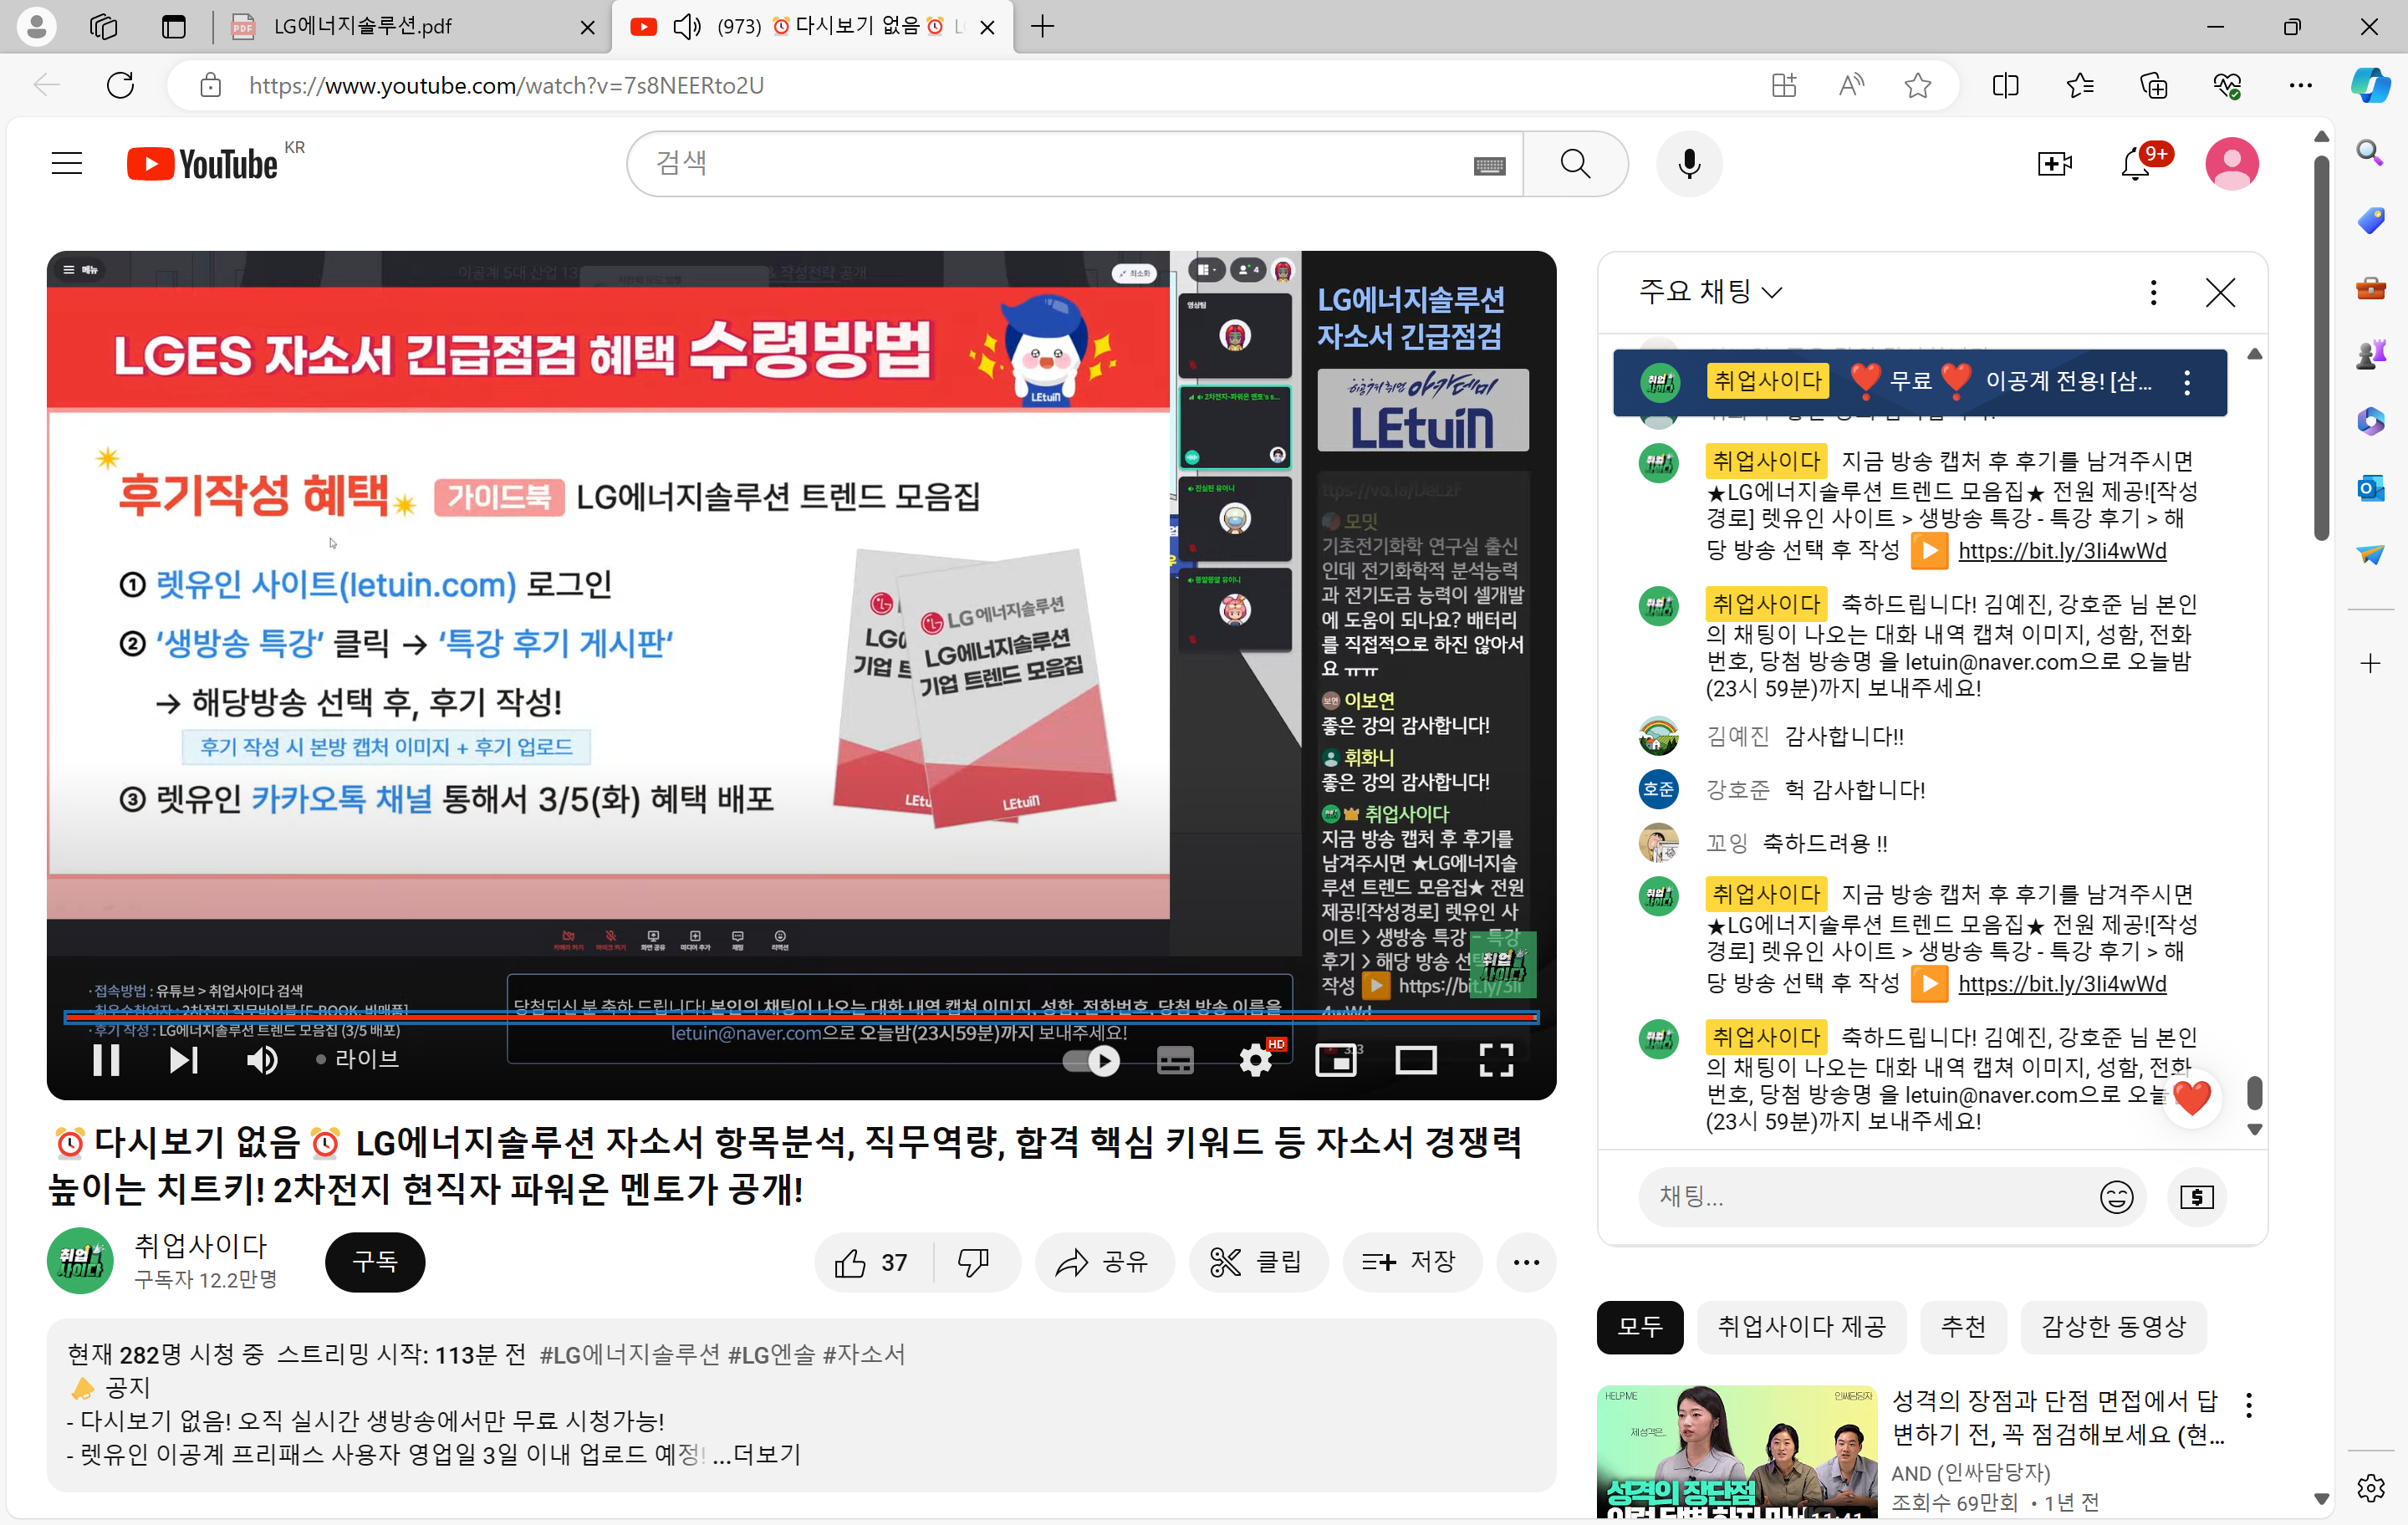Open Edge favorites list
2408x1525 pixels.
click(2080, 86)
